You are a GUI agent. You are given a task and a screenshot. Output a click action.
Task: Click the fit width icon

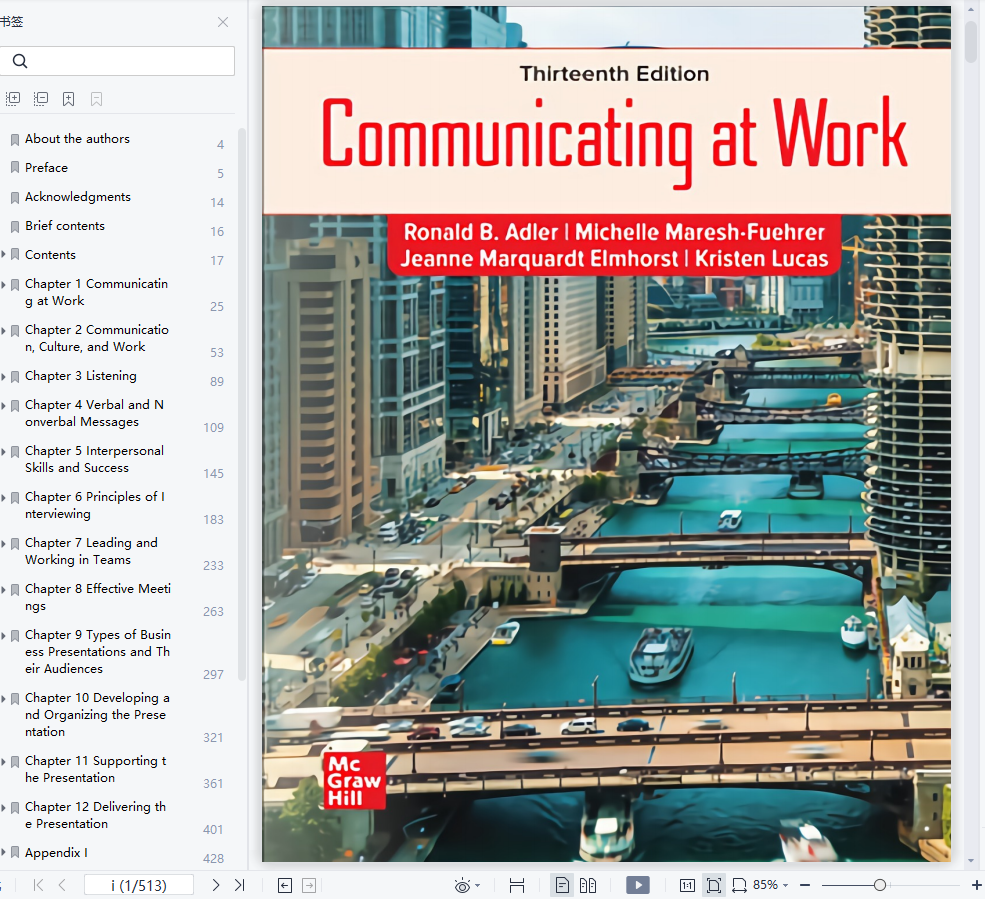tap(739, 885)
